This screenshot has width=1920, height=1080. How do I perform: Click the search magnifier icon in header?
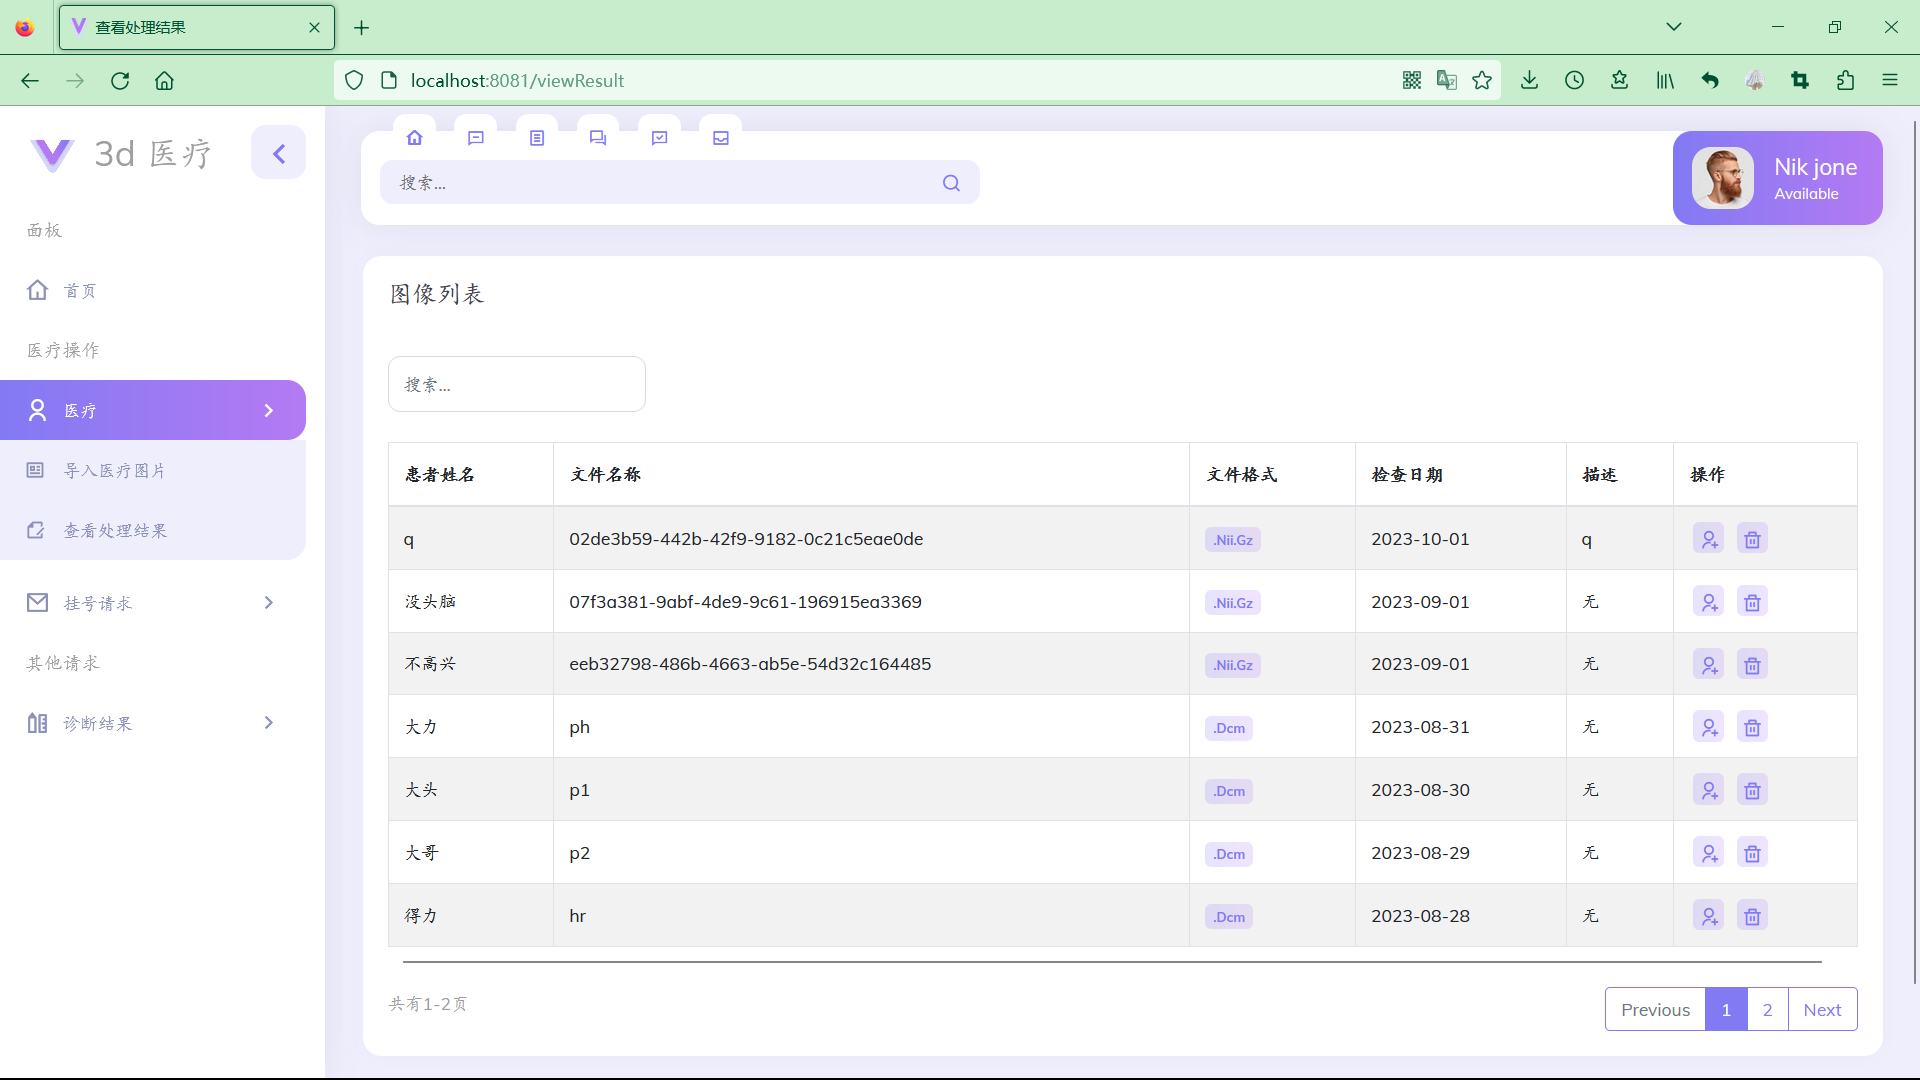tap(951, 183)
